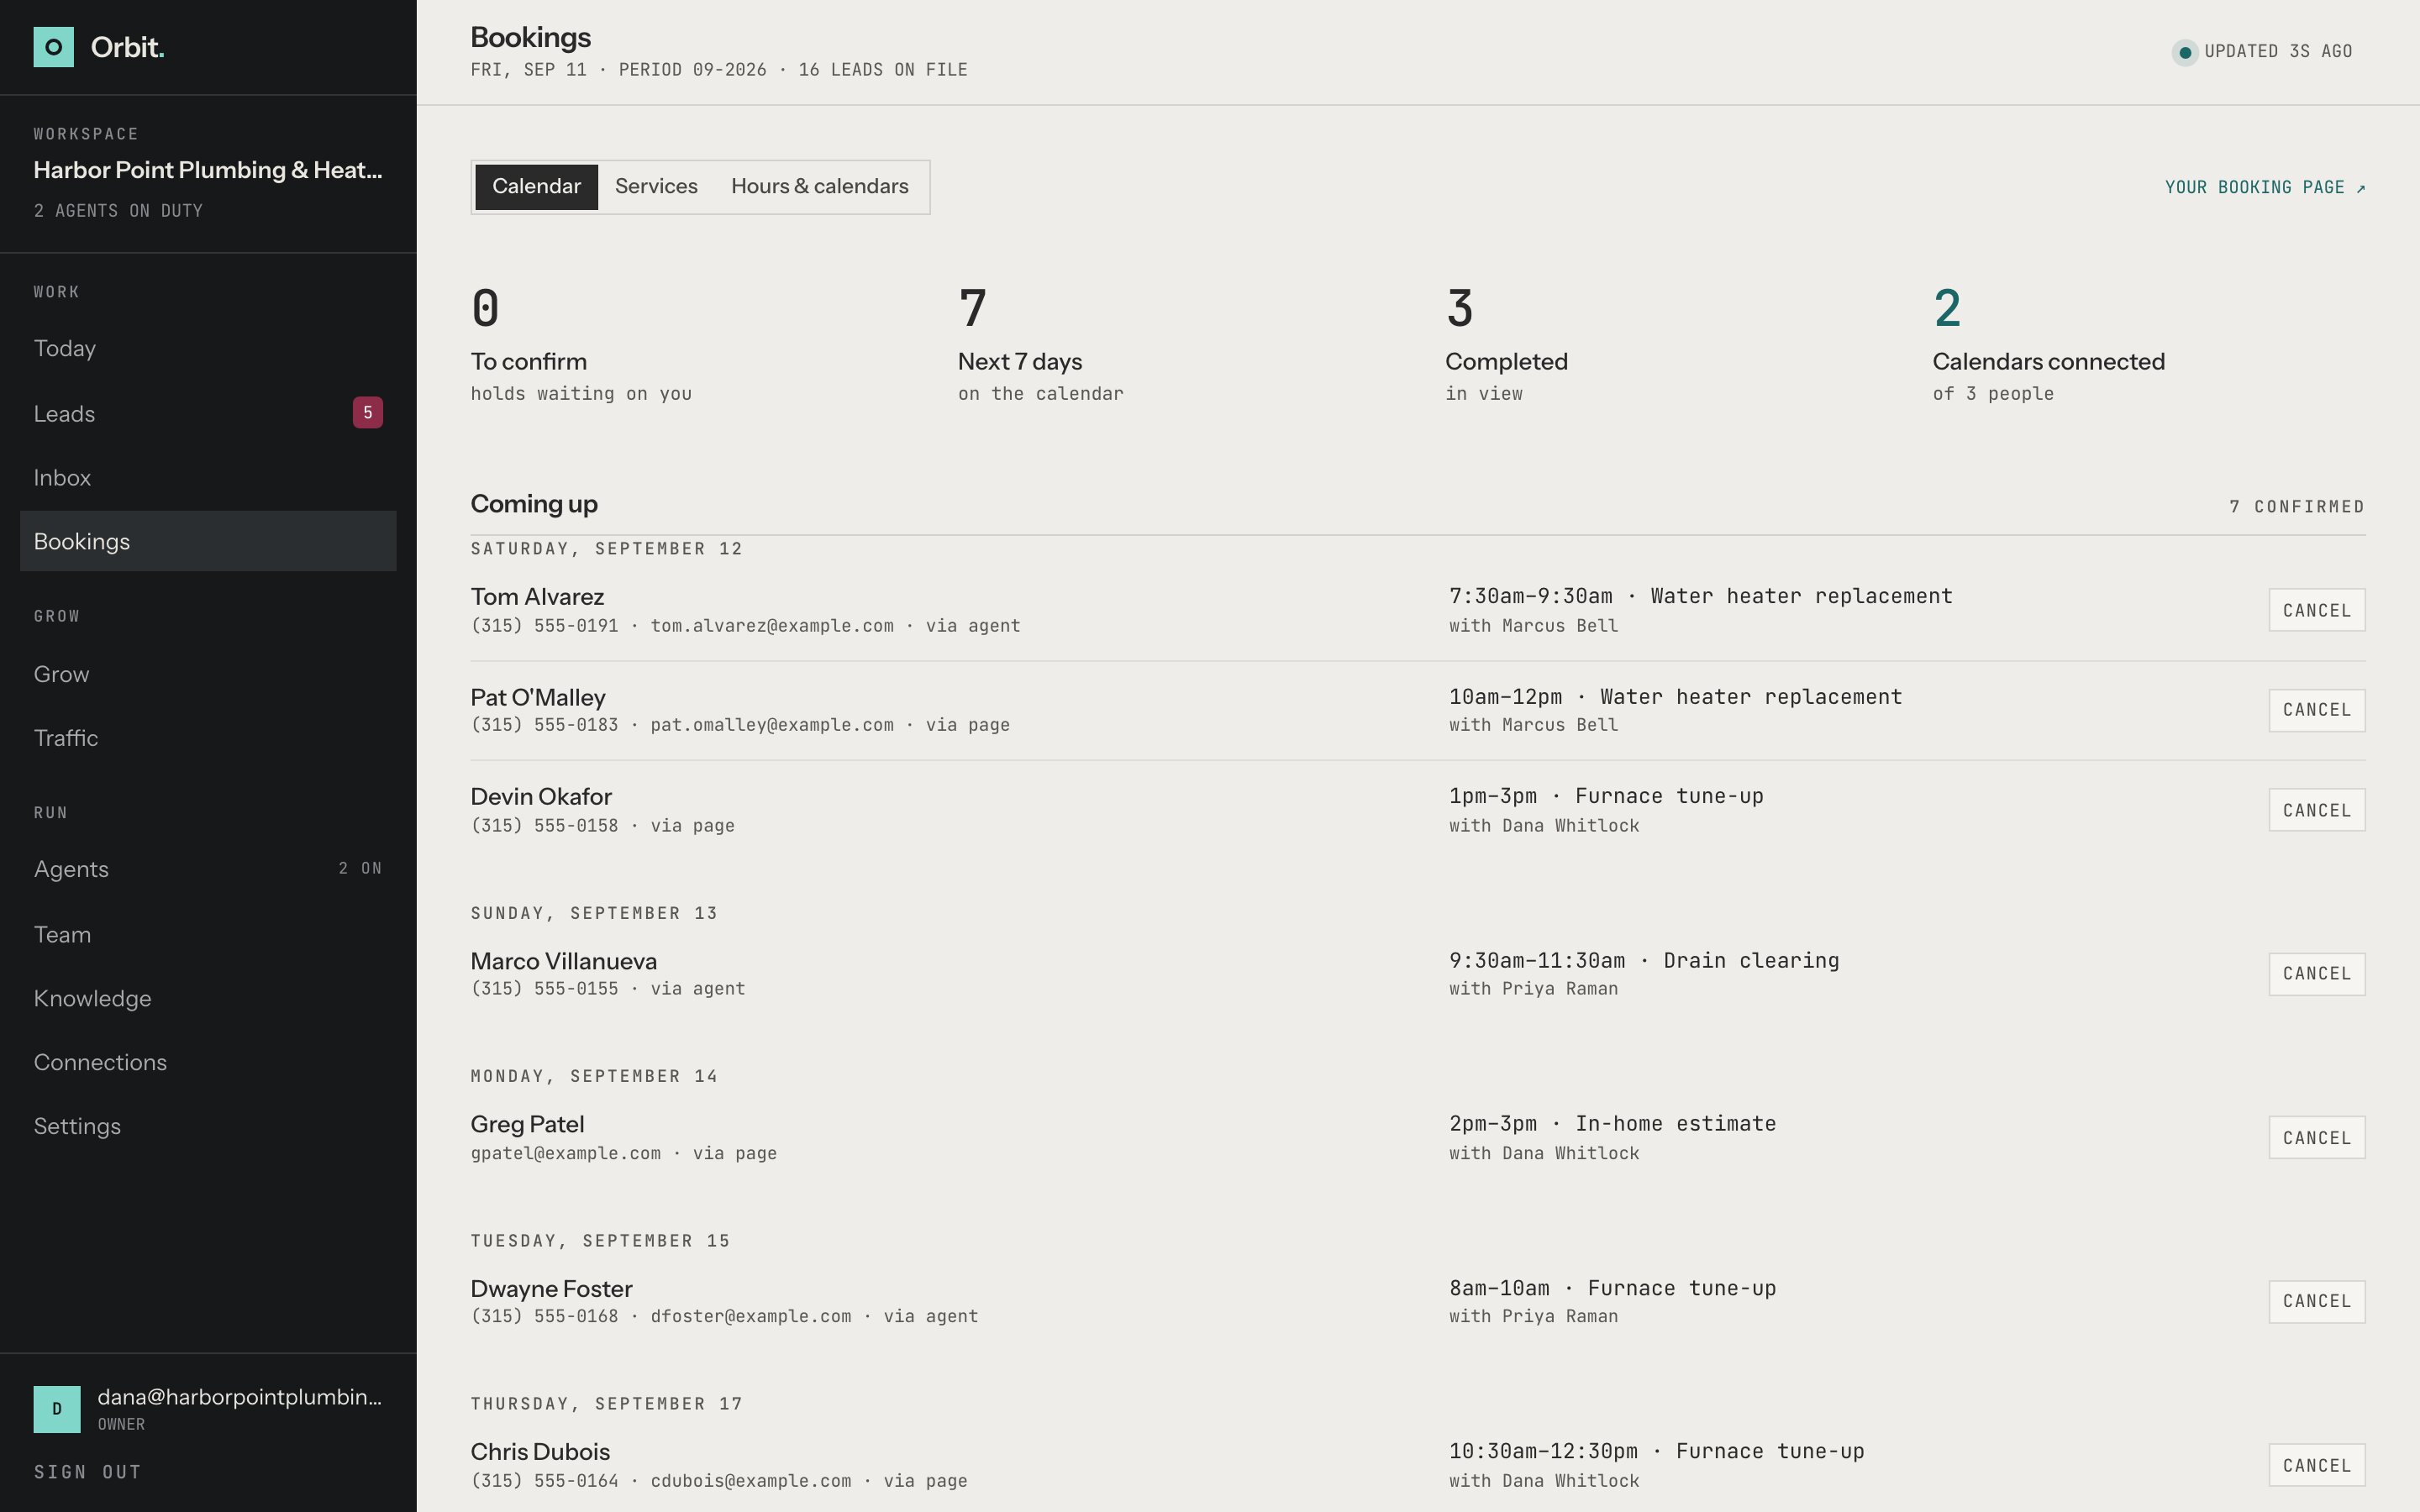Cancel Marco Villanueva's drain clearing
This screenshot has width=2420, height=1512.
(2316, 974)
